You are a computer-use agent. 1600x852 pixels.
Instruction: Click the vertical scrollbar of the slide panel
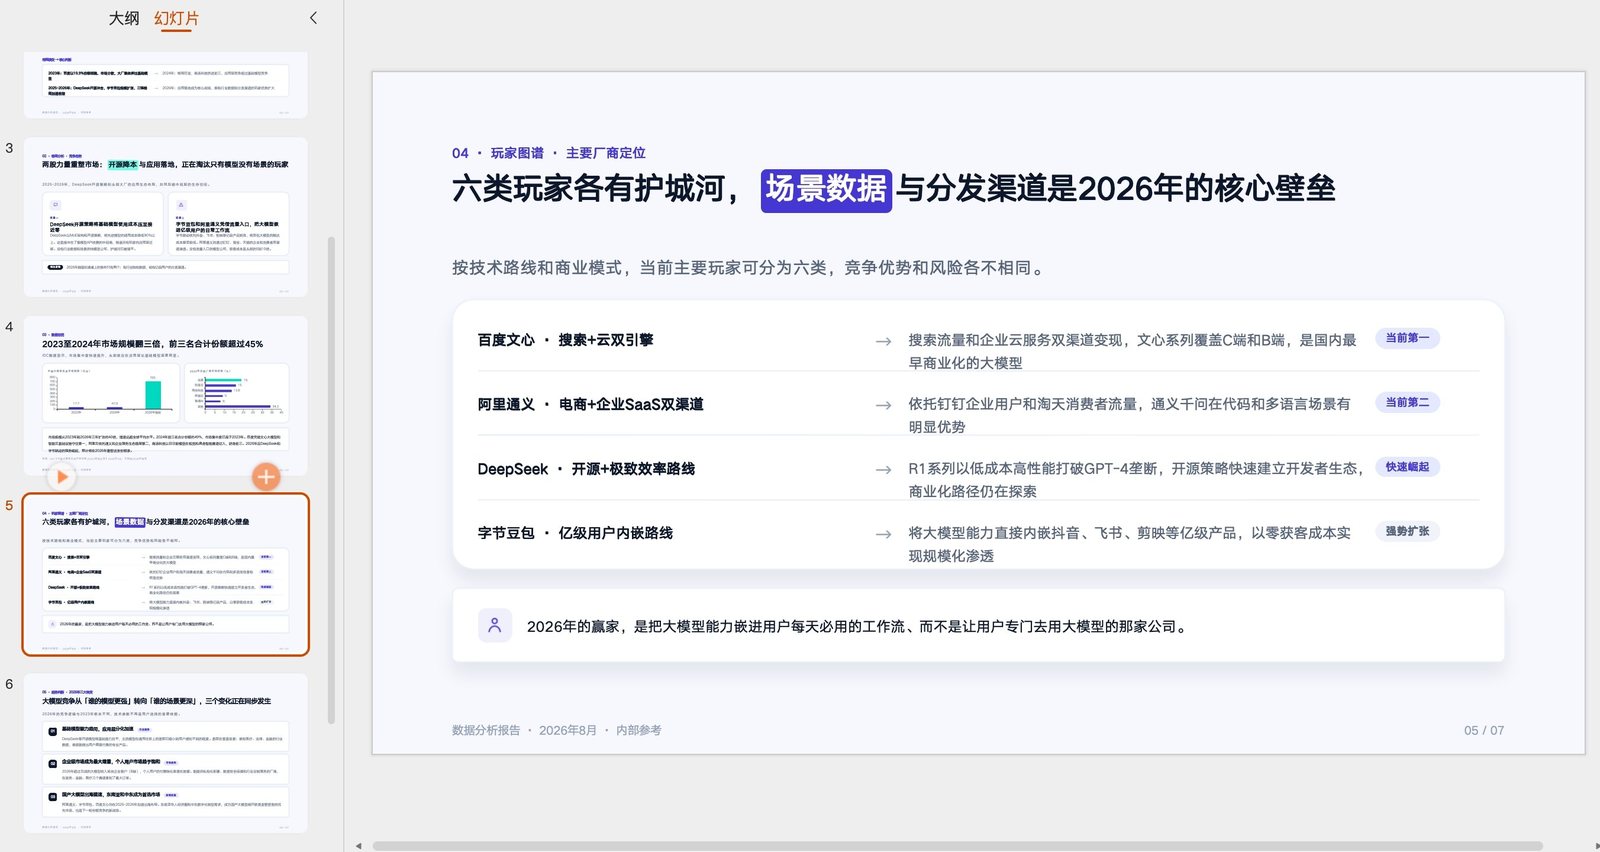coord(332,480)
